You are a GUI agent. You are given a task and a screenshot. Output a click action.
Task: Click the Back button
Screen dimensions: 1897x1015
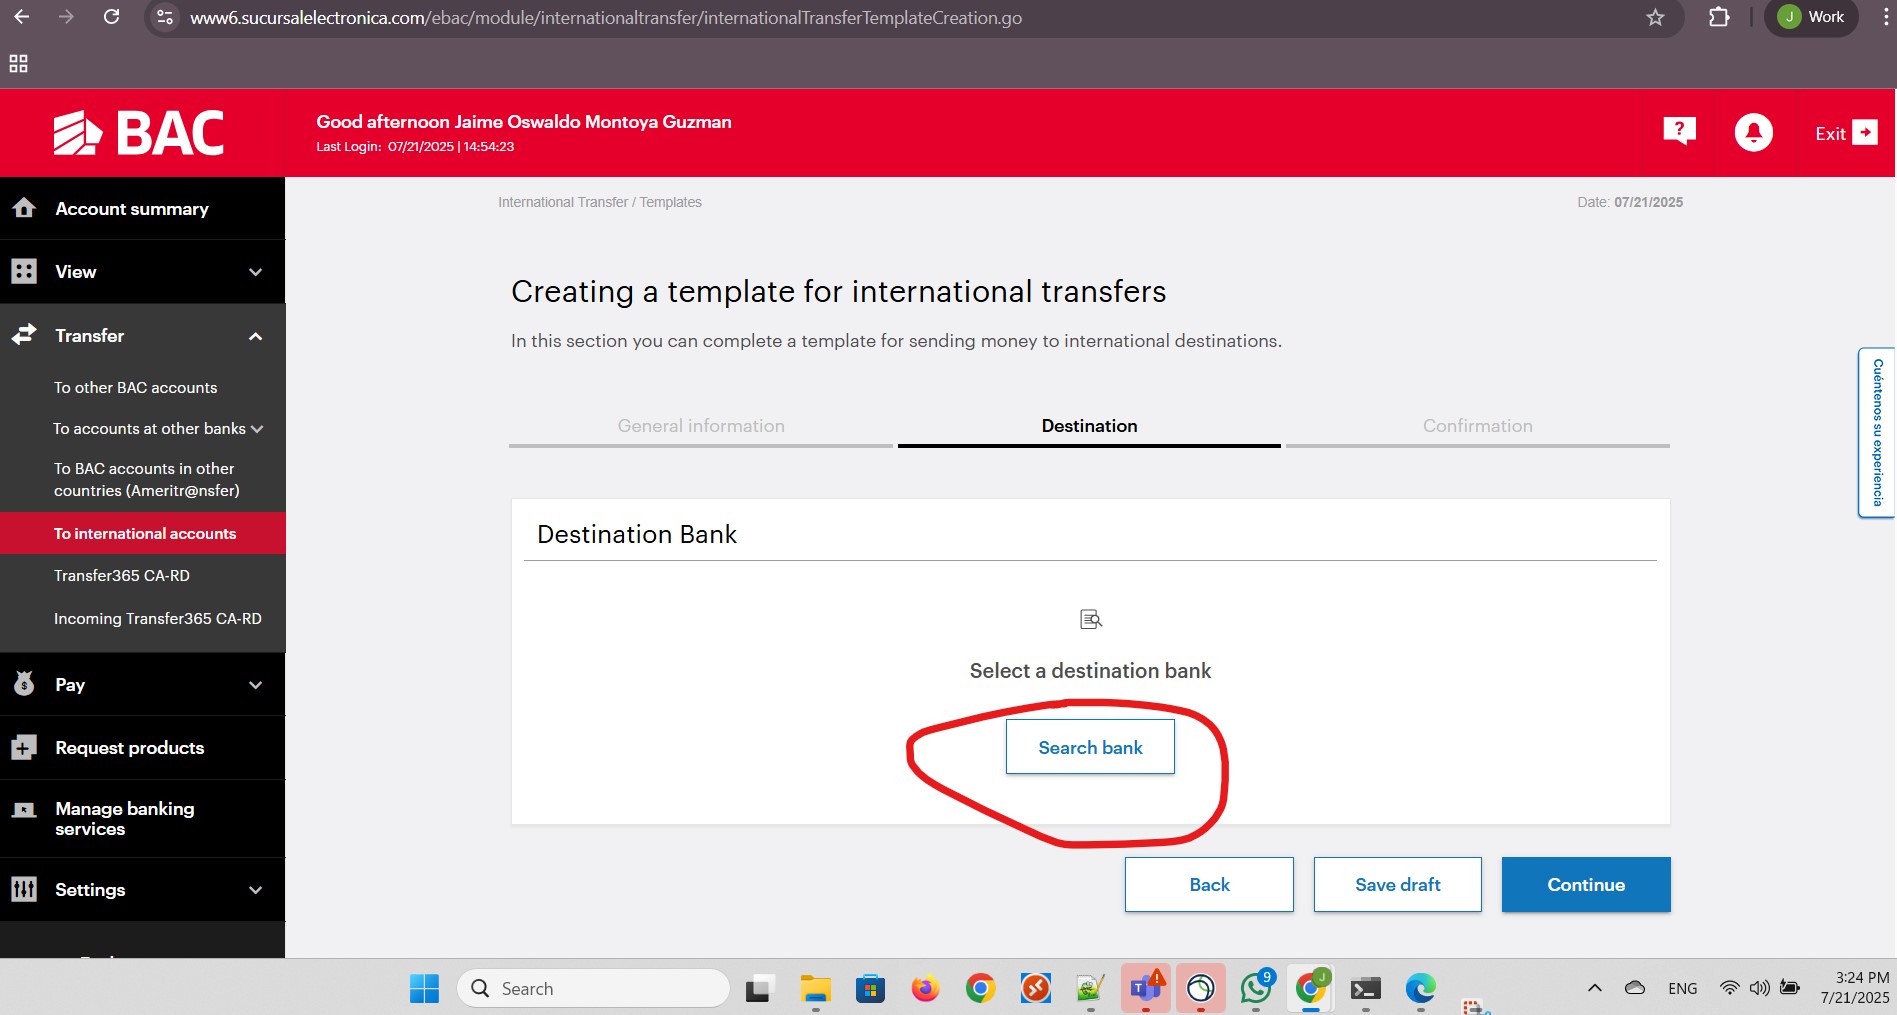(1209, 884)
